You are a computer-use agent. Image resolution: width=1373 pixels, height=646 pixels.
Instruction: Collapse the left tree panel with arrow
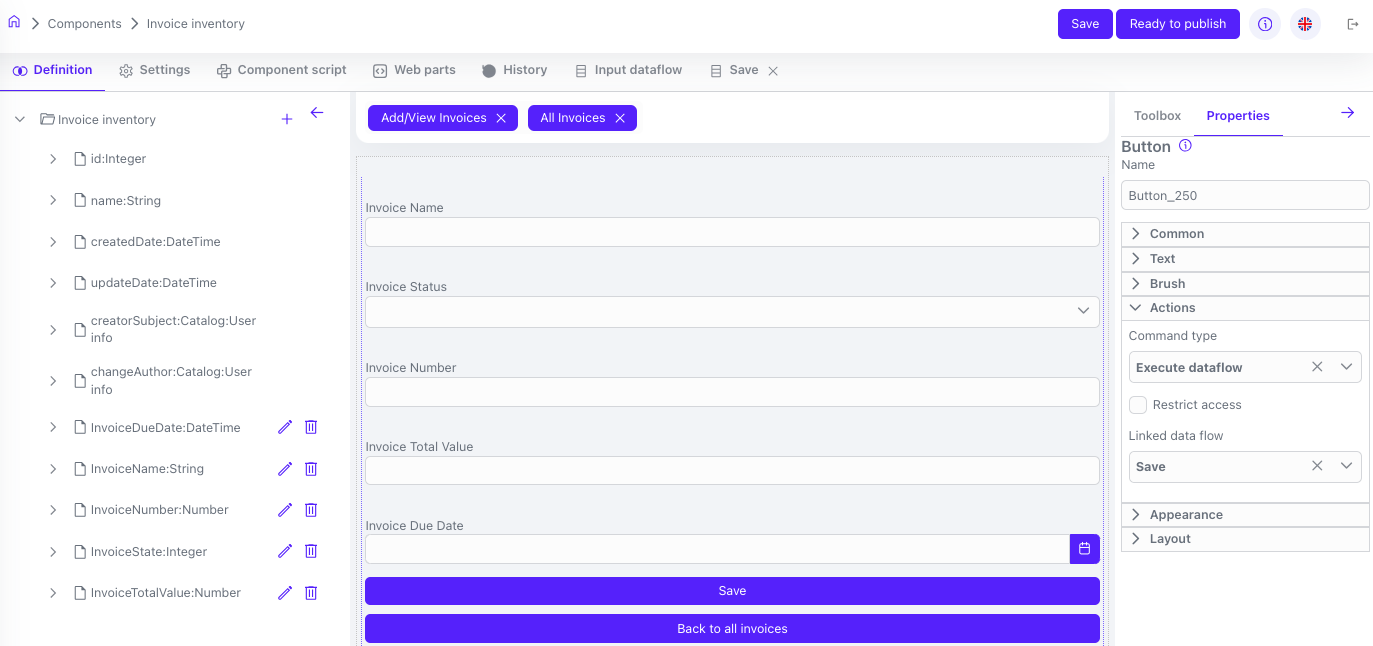317,113
